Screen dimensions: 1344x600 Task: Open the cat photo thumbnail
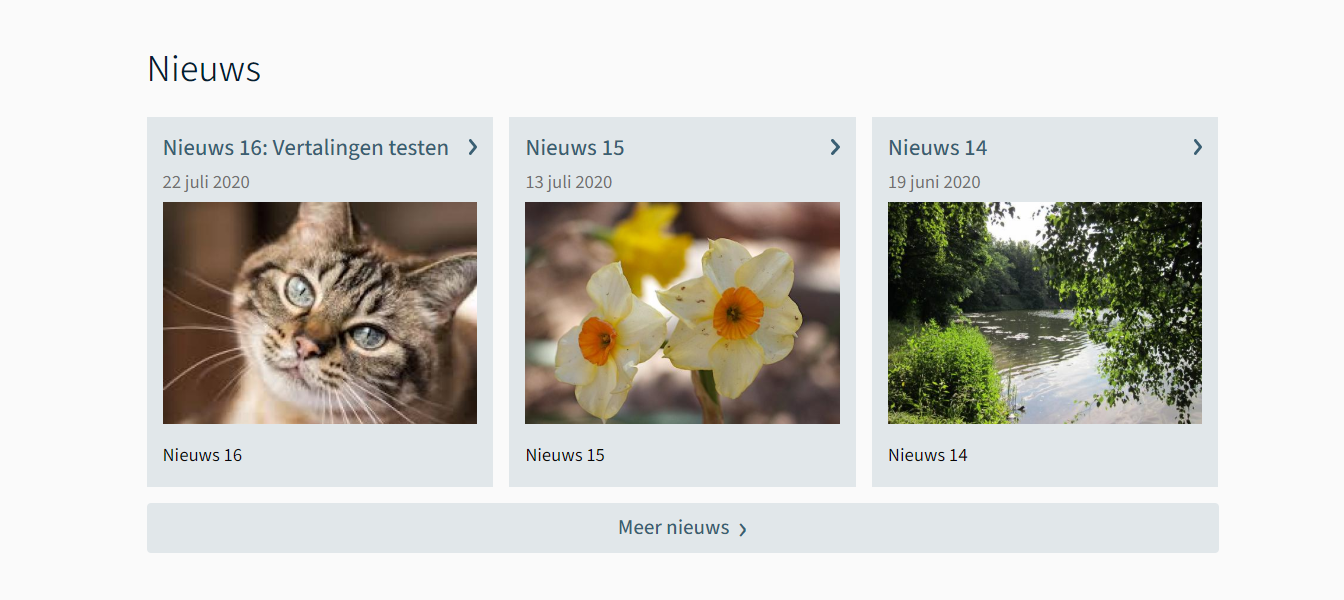320,313
